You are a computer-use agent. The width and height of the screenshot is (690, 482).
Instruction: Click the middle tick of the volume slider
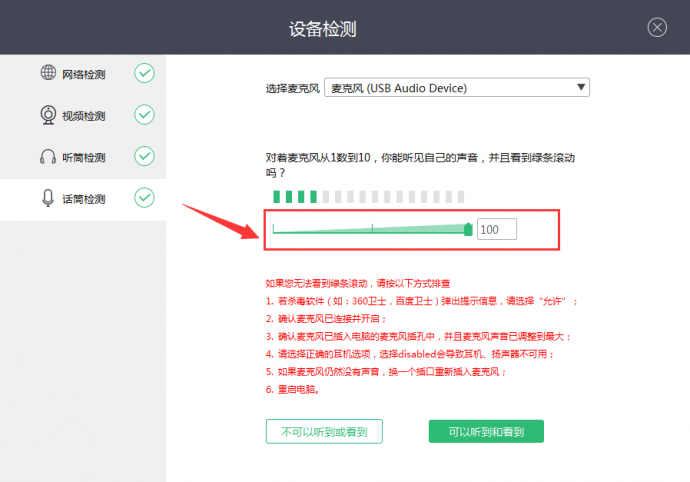pos(372,229)
